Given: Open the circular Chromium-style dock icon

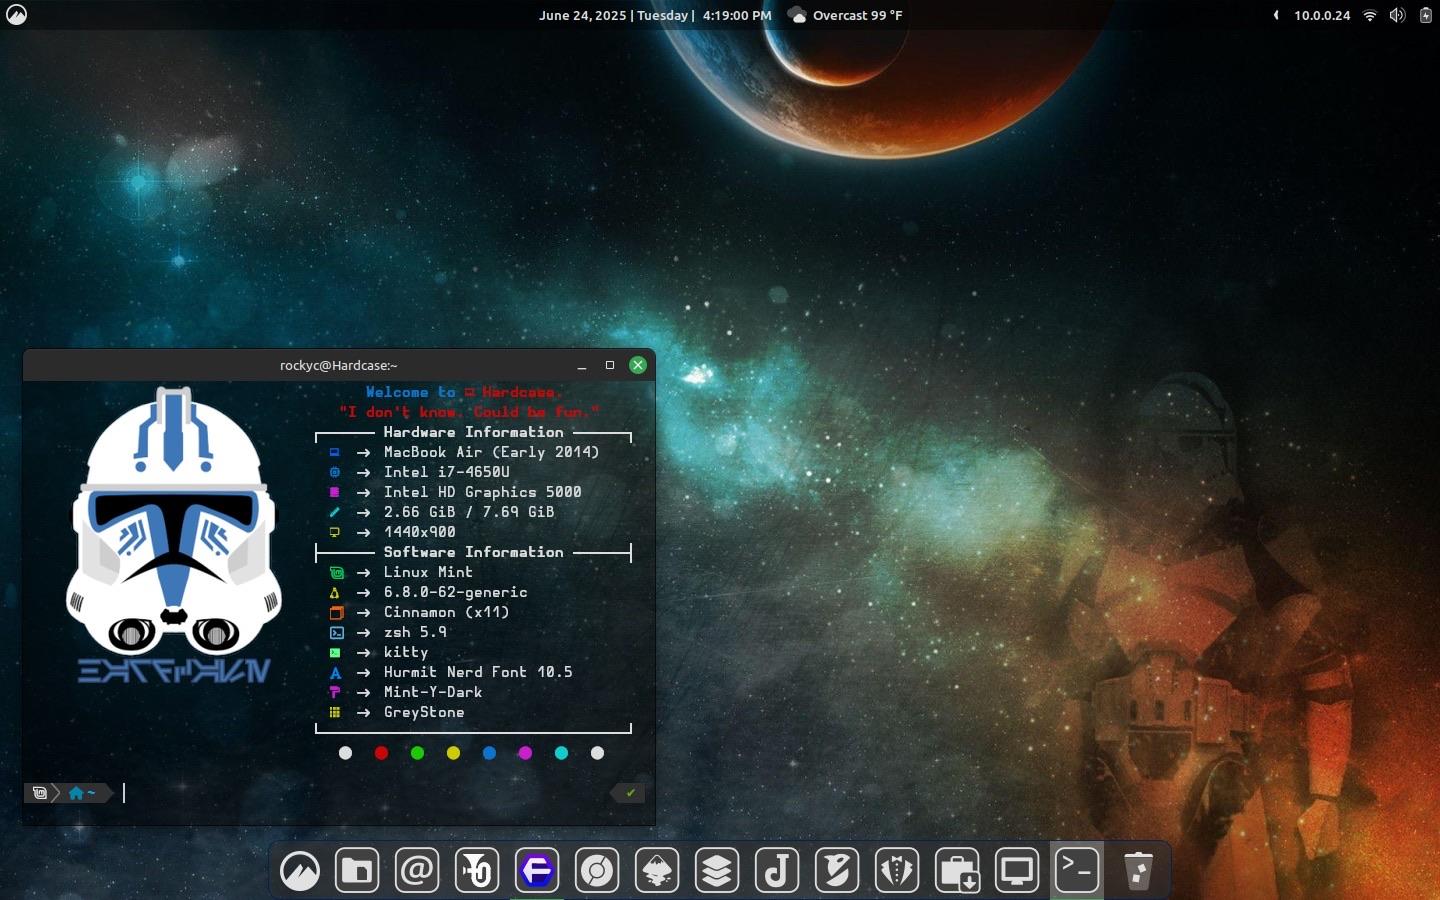Looking at the screenshot, I should [597, 871].
